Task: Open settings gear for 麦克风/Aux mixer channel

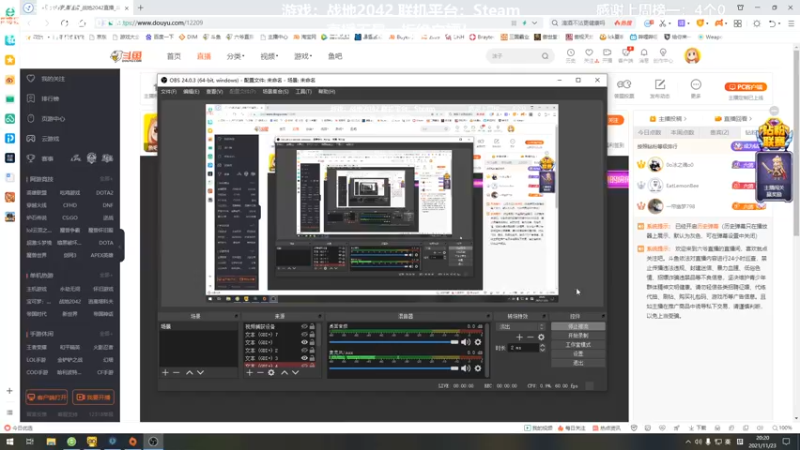Action: 478,368
